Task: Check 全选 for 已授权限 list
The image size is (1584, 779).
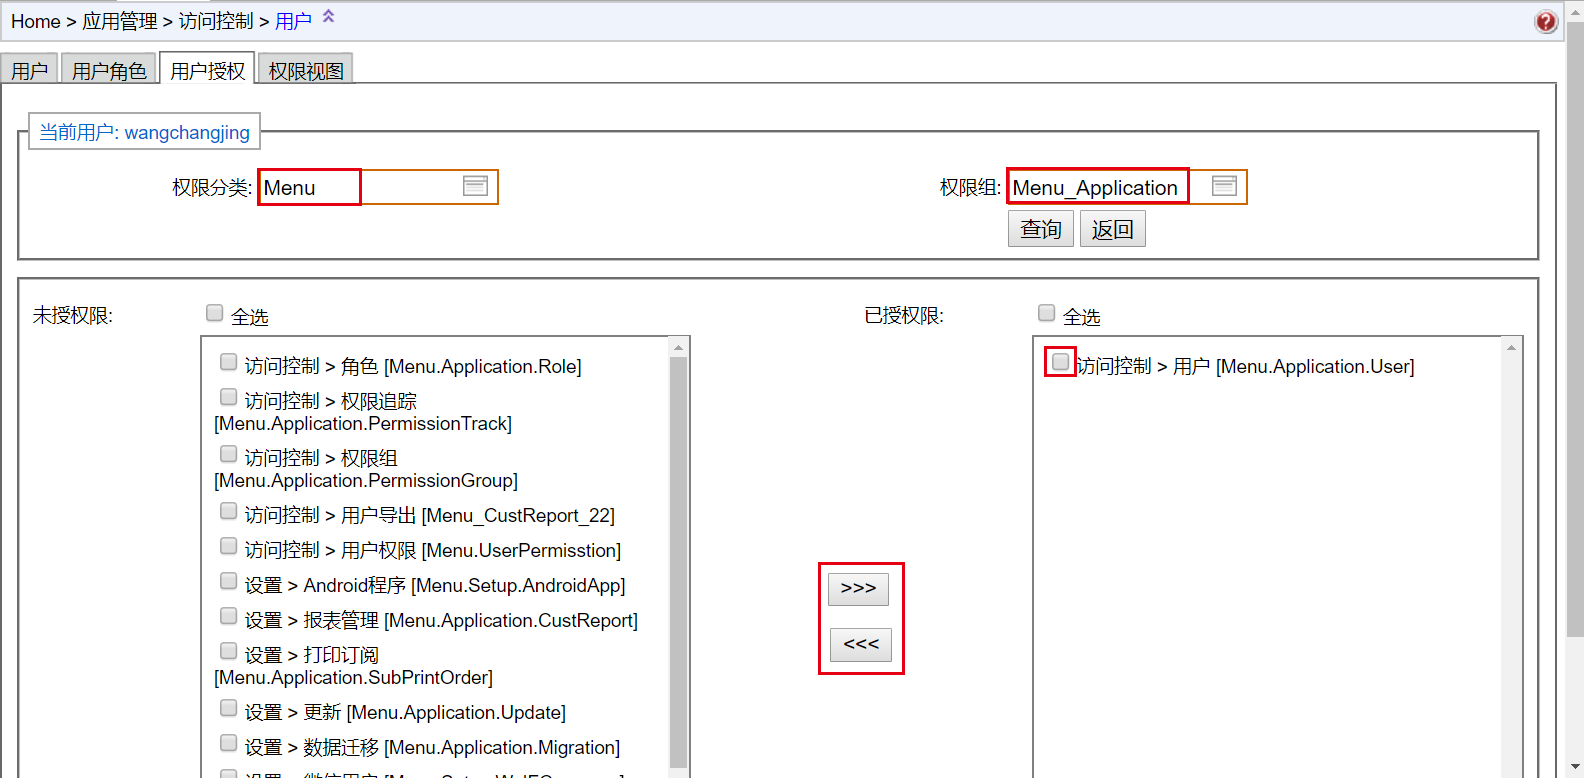Action: (1046, 313)
